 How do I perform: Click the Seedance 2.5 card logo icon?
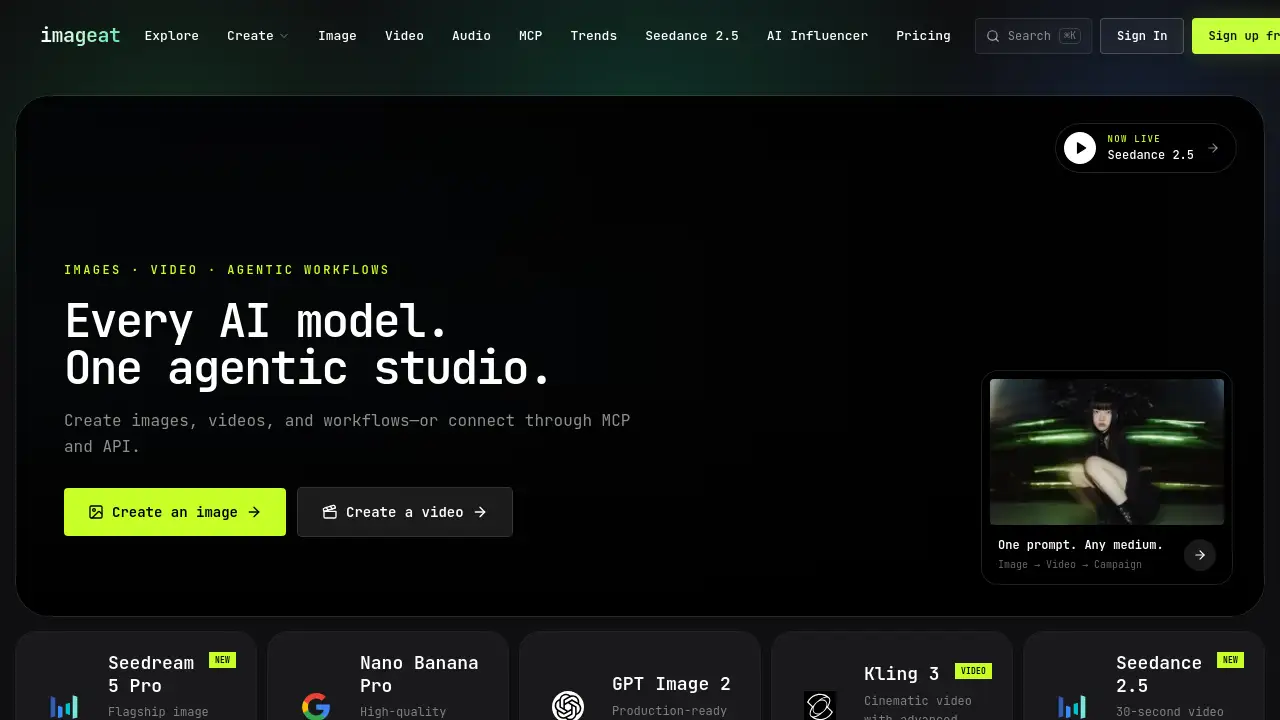click(1072, 707)
